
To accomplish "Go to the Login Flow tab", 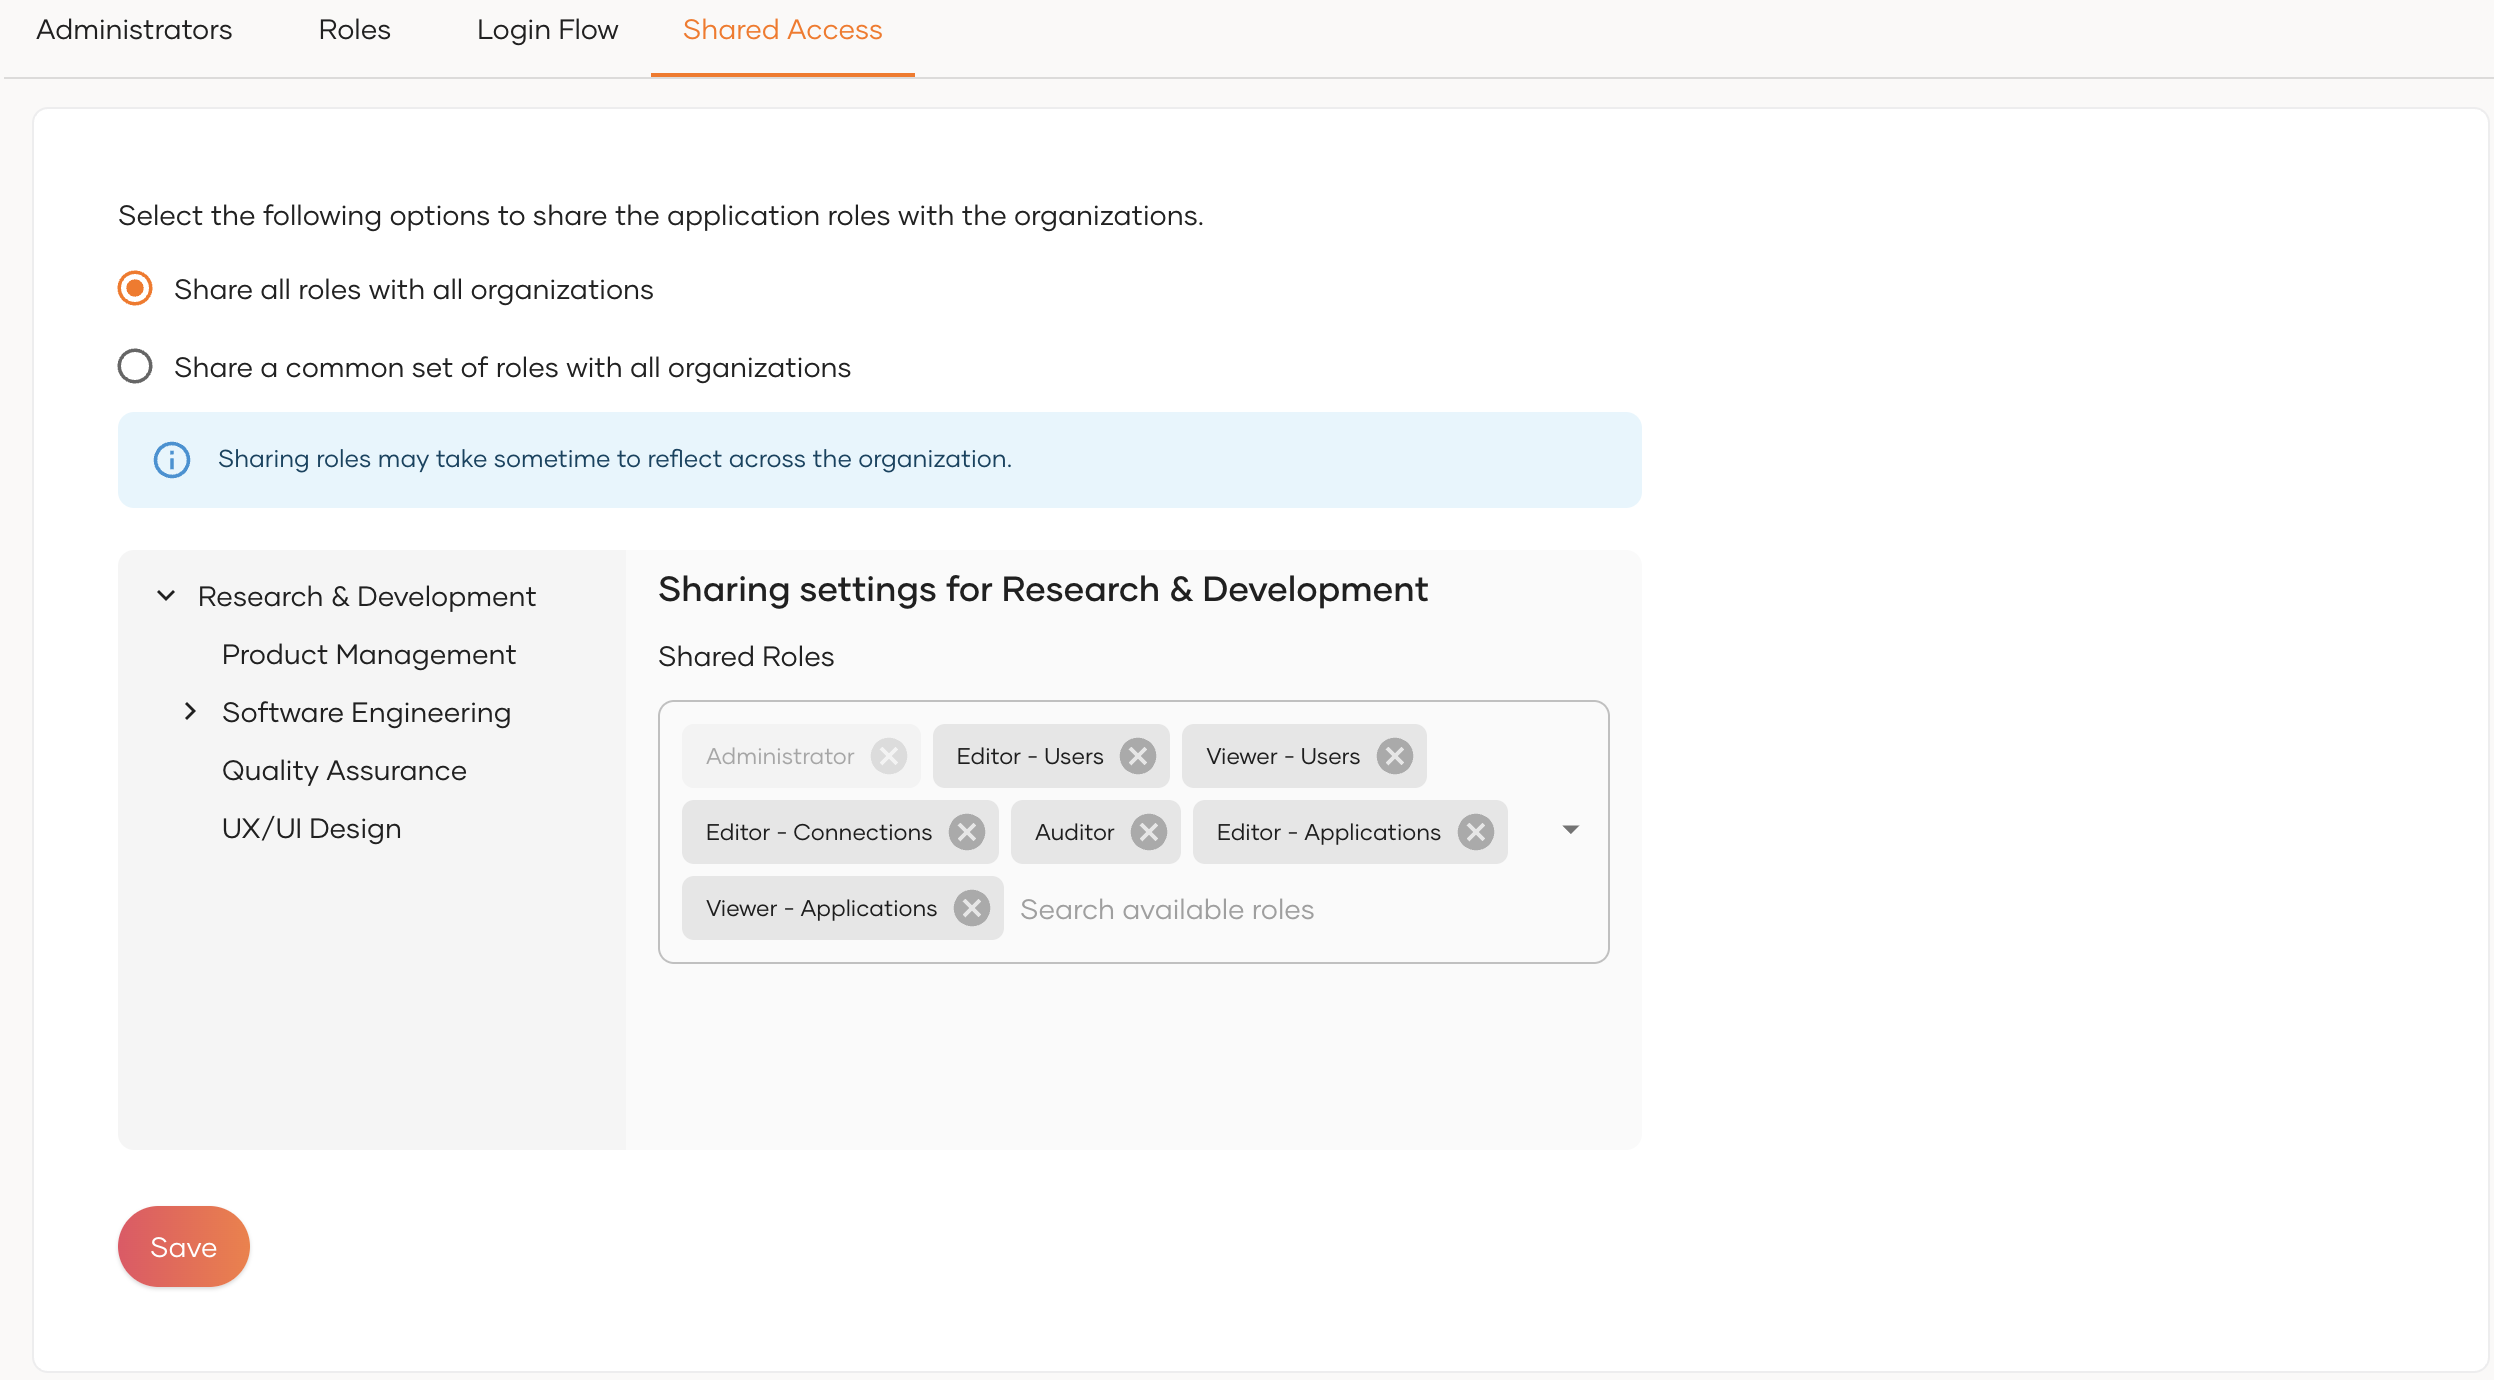I will coord(548,30).
